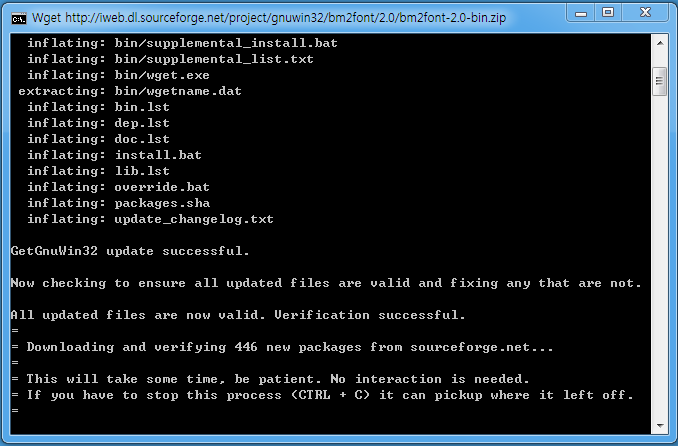Click the Wget sourceforge URL title bar
678x446 pixels.
coord(269,18)
